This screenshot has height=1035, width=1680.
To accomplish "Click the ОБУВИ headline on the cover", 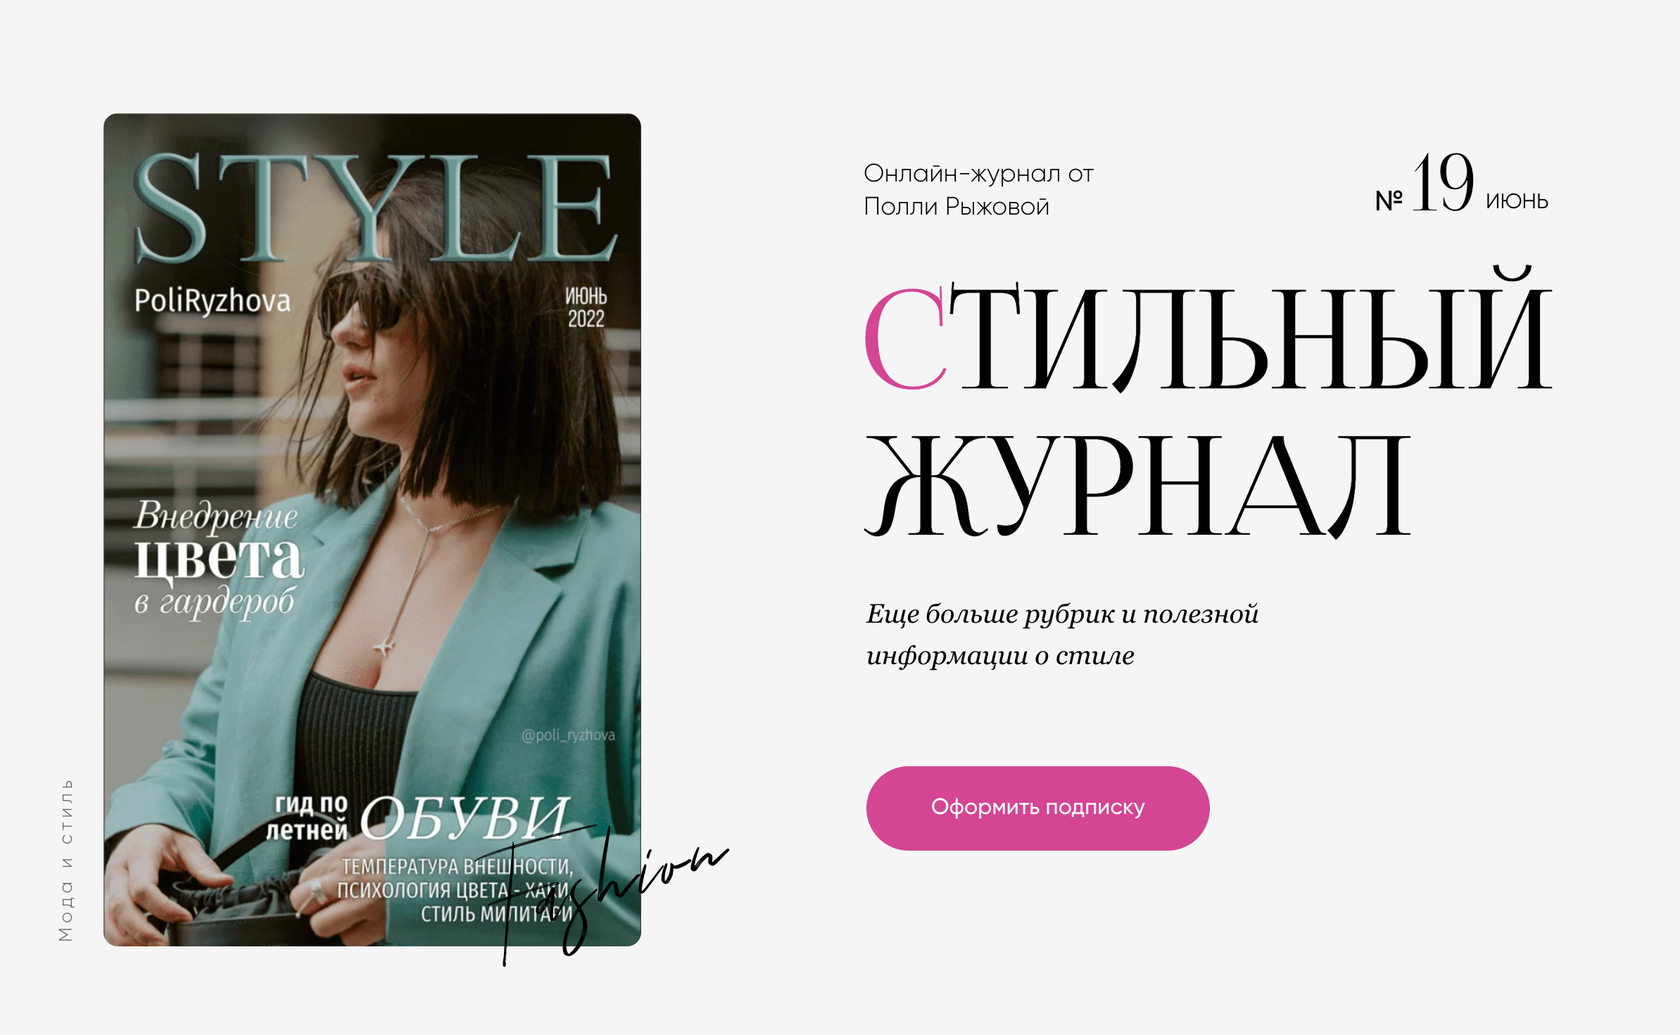I will [464, 819].
